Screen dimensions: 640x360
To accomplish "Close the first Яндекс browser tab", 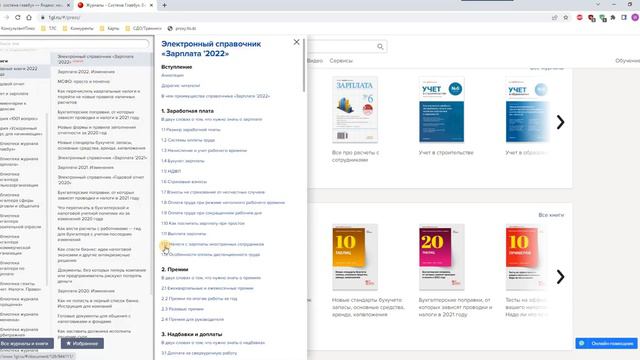I will pyautogui.click(x=68, y=5).
